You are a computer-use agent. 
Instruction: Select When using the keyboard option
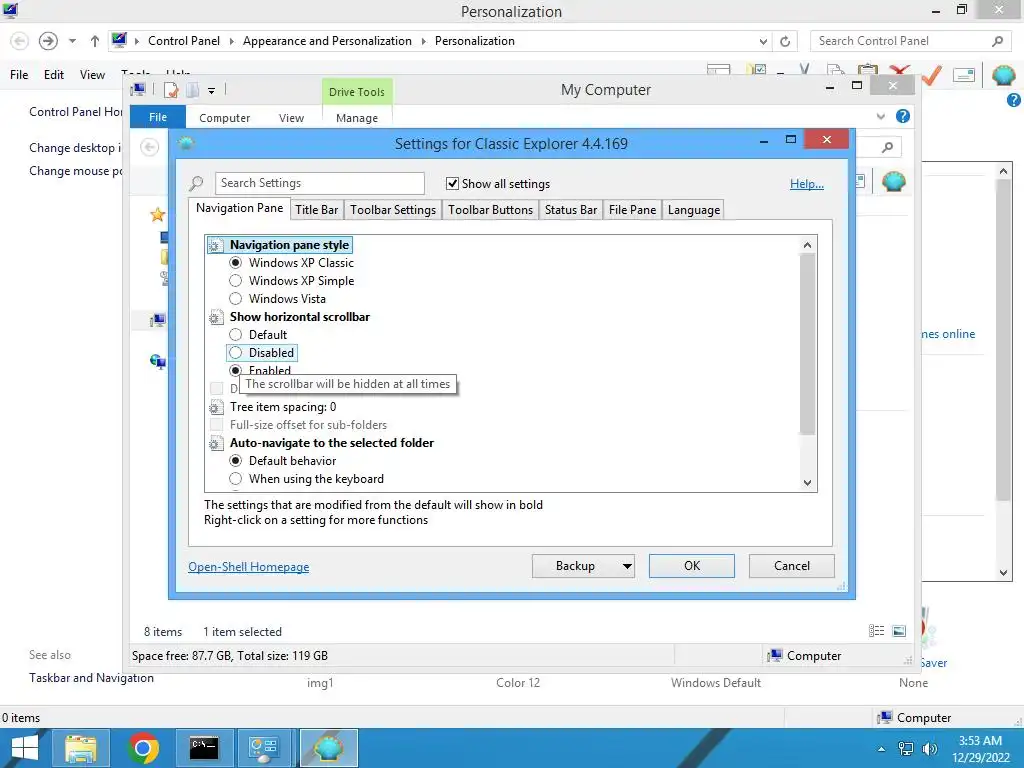pyautogui.click(x=236, y=479)
